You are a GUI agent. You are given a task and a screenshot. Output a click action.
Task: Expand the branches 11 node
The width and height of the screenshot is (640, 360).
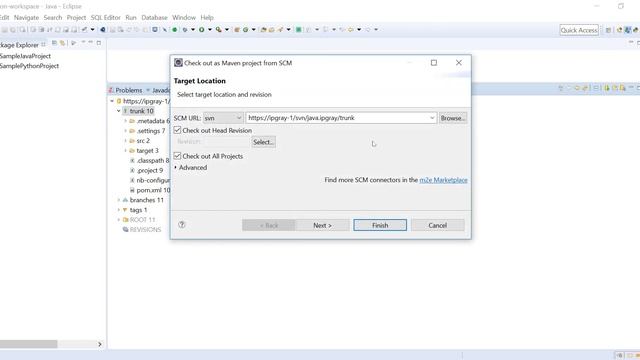click(x=119, y=200)
